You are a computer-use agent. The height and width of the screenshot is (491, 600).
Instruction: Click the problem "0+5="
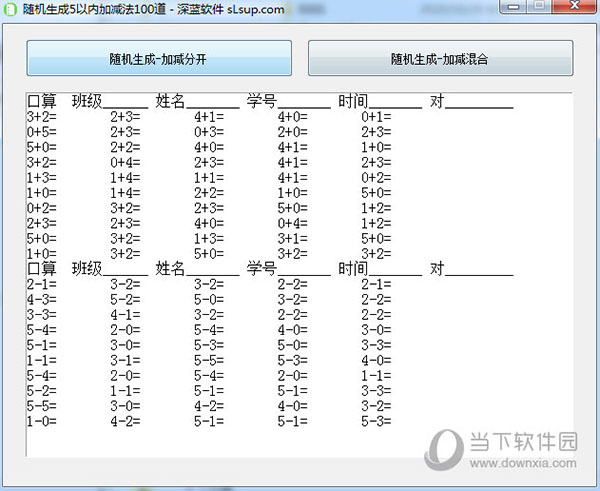pyautogui.click(x=42, y=132)
